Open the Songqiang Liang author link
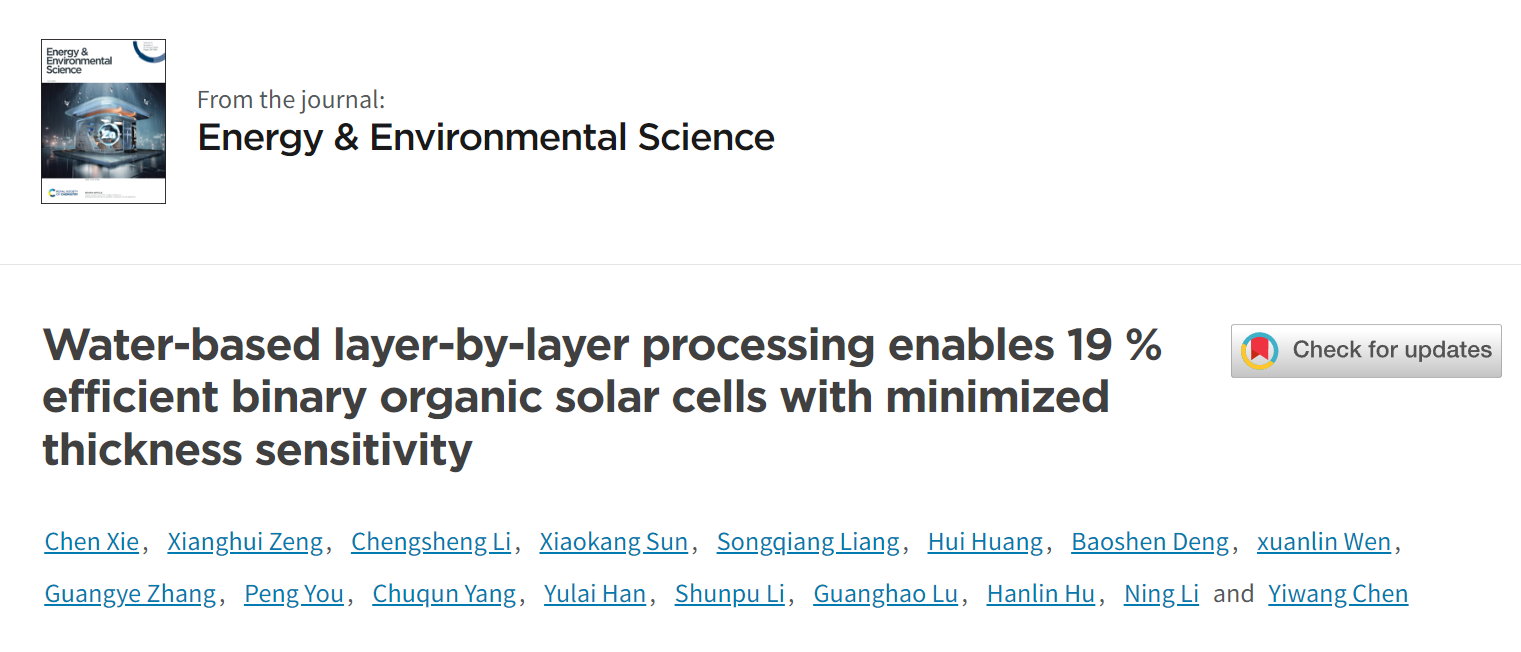The image size is (1521, 652). [808, 542]
